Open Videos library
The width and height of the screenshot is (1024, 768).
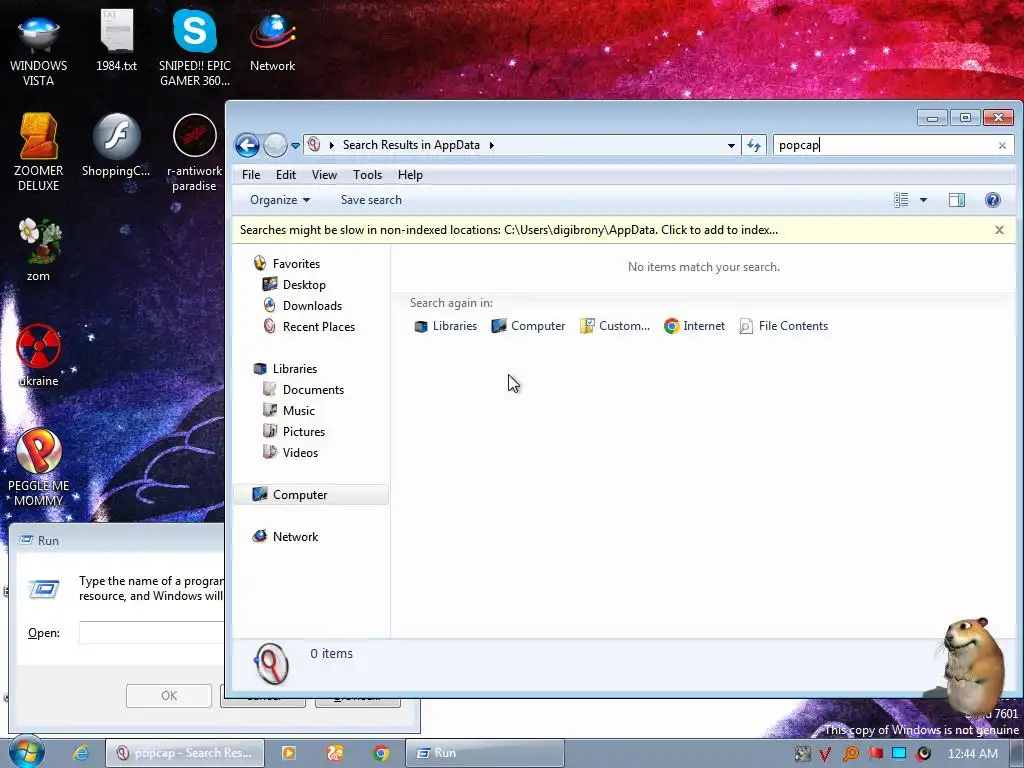291,453
